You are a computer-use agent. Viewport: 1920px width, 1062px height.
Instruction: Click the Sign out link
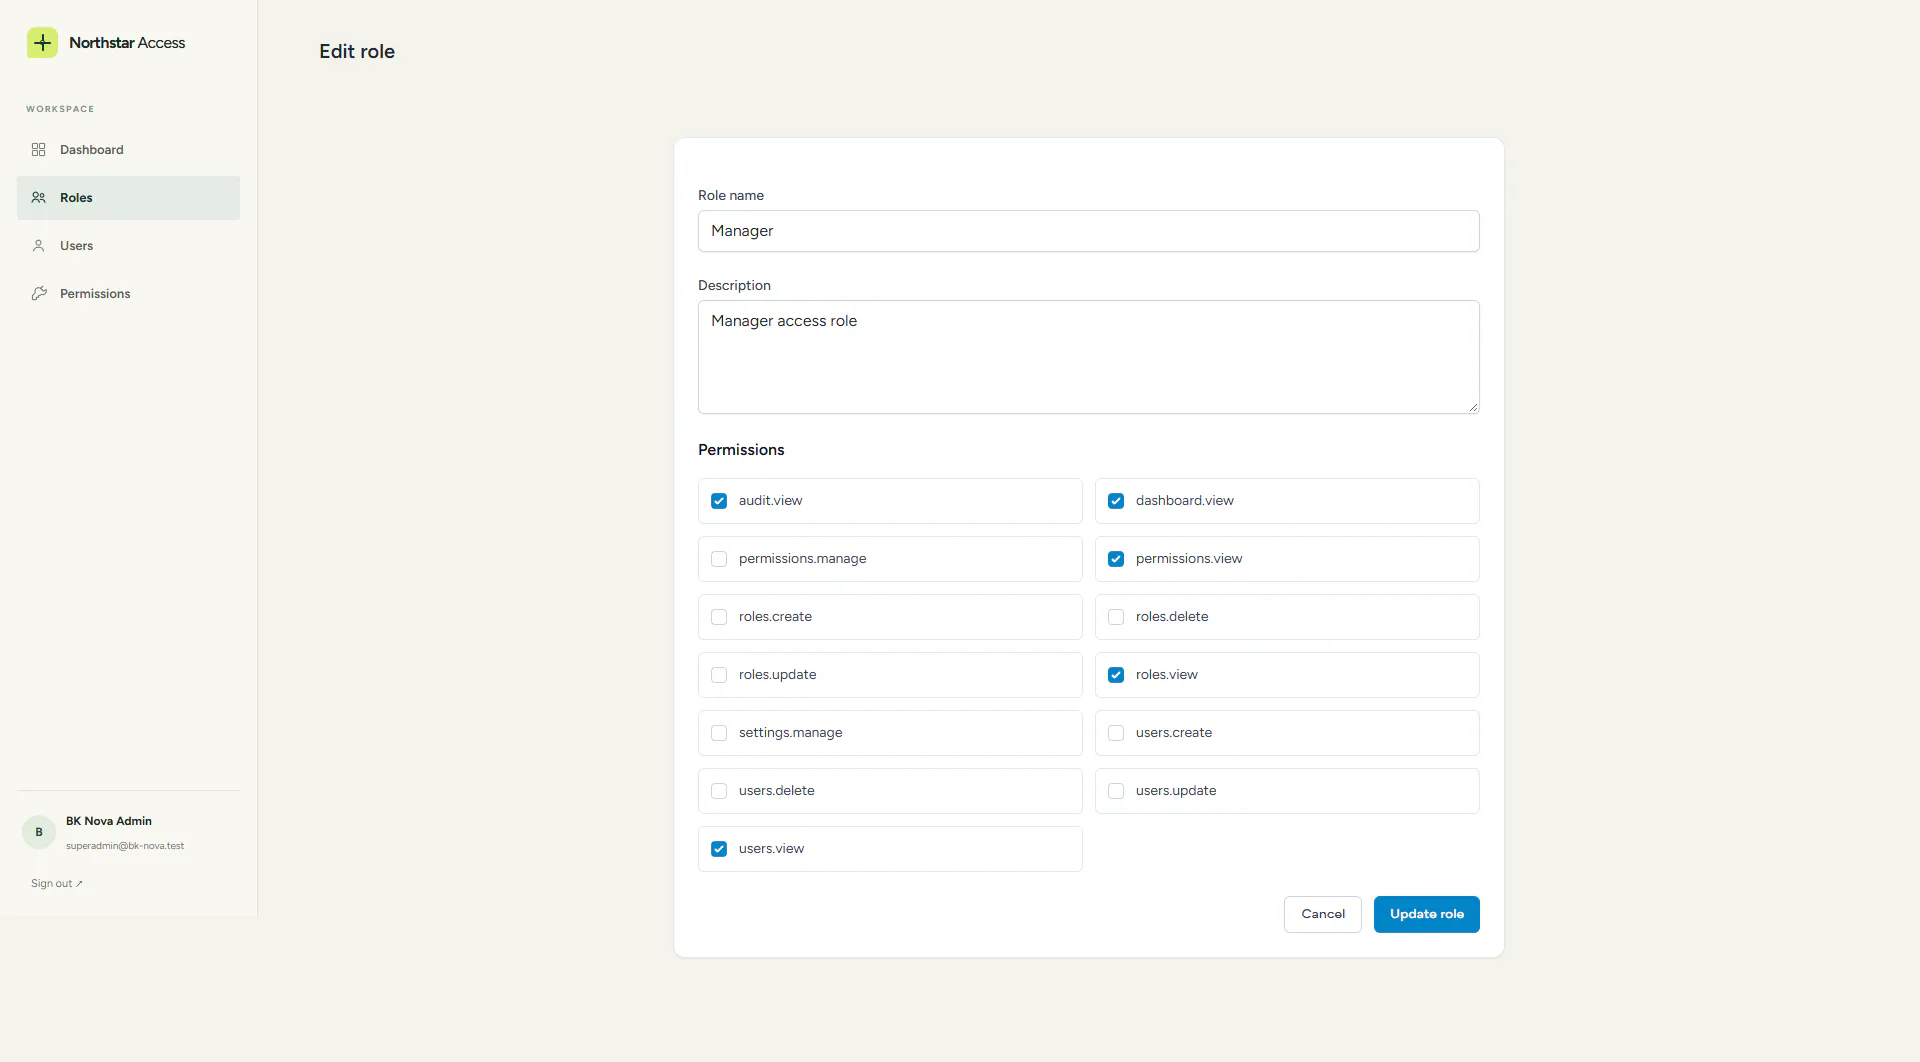[x=57, y=884]
